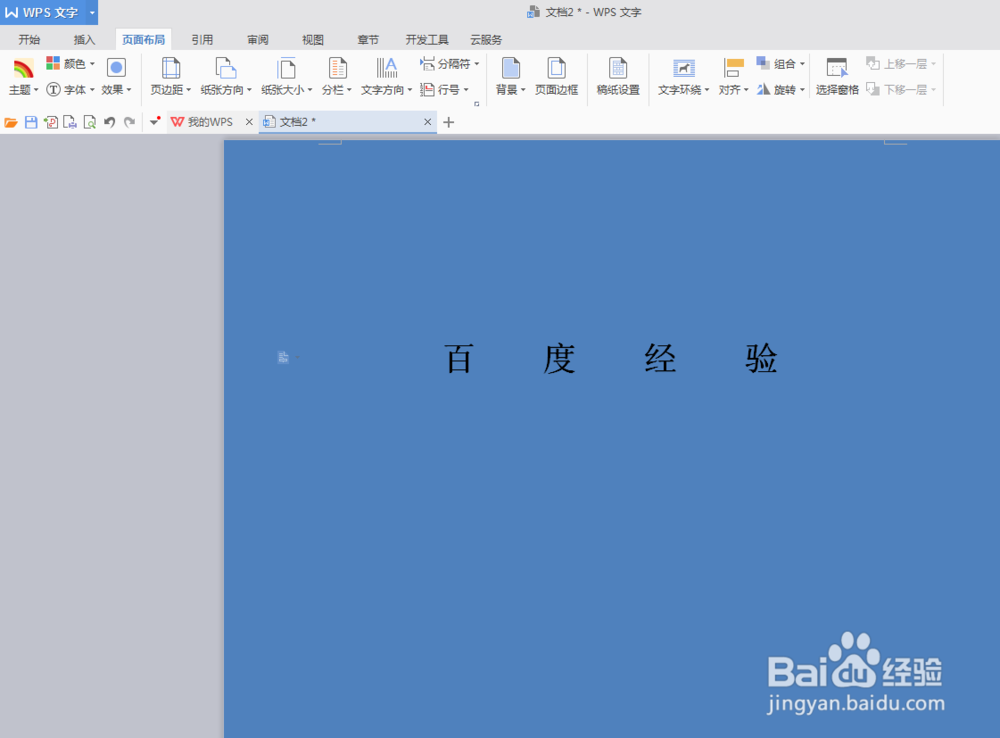Switch to the 插入 ribbon tab
This screenshot has height=738, width=1000.
[x=83, y=39]
